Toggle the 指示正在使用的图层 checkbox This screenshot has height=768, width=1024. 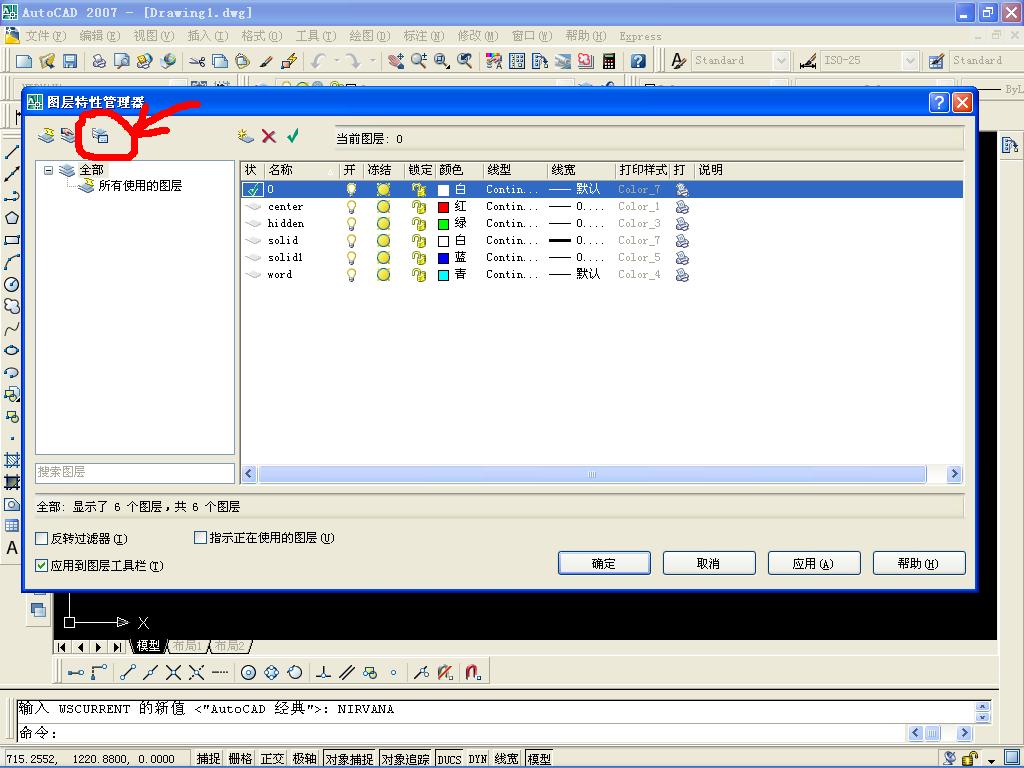pos(200,537)
